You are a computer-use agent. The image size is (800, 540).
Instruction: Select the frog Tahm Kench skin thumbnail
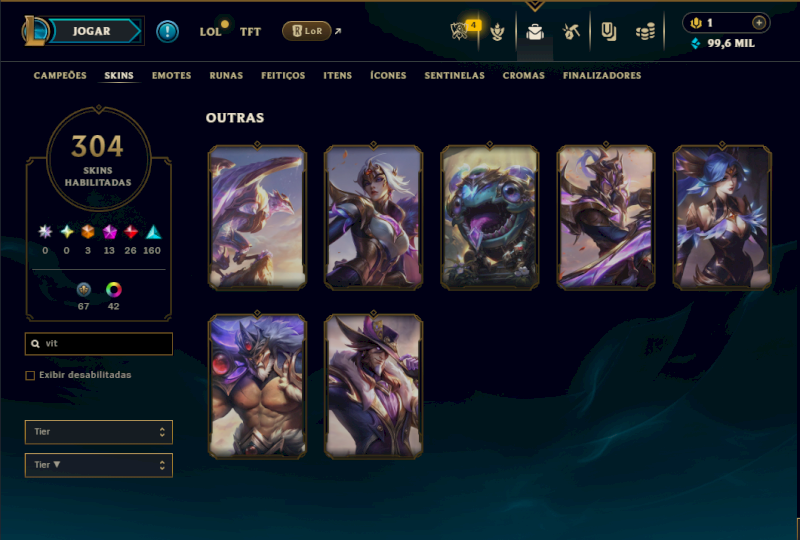pyautogui.click(x=490, y=217)
